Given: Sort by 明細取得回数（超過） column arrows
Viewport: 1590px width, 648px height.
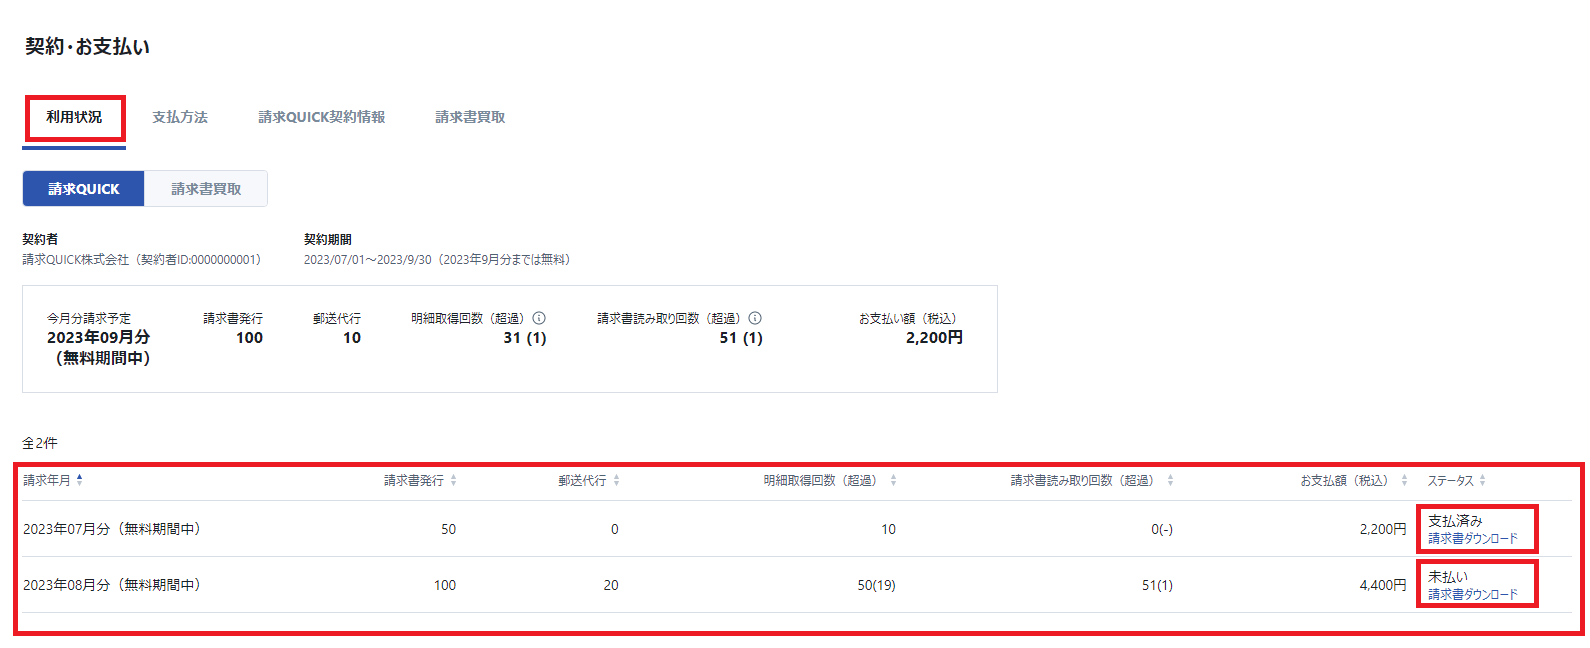Looking at the screenshot, I should [x=893, y=481].
